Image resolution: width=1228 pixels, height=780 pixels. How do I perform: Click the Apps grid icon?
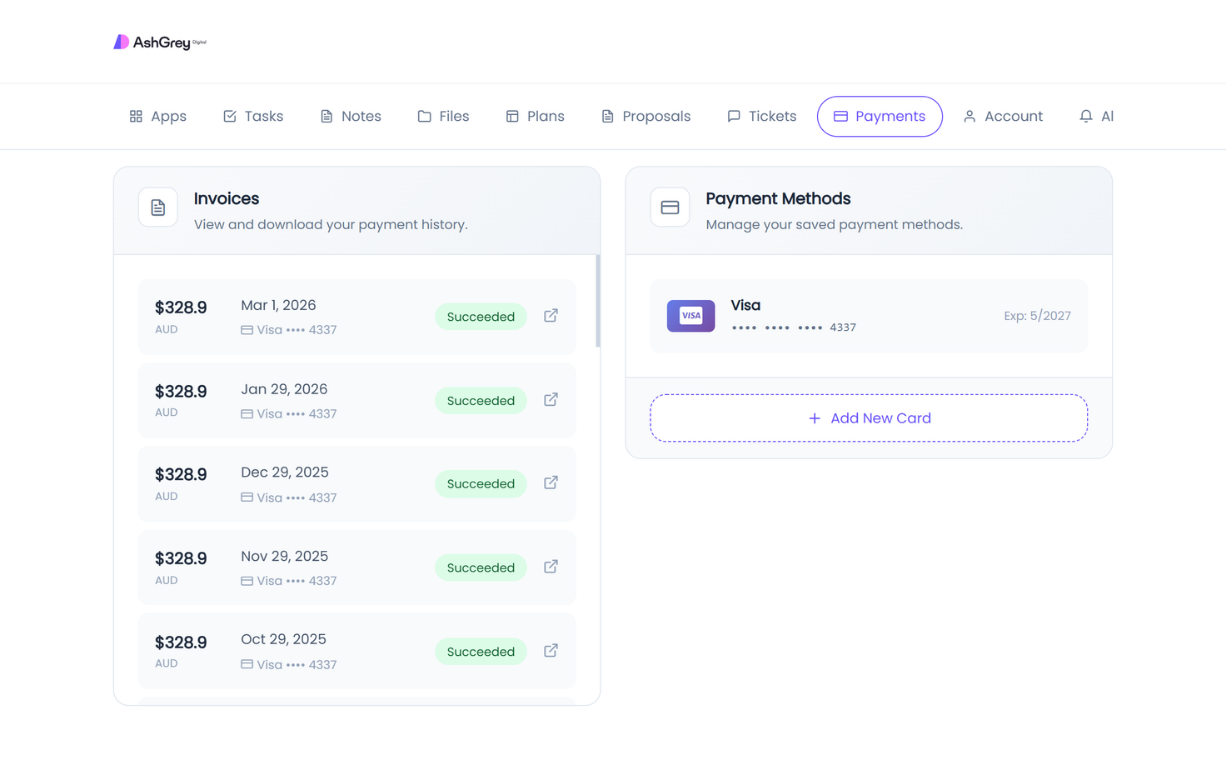click(x=136, y=116)
